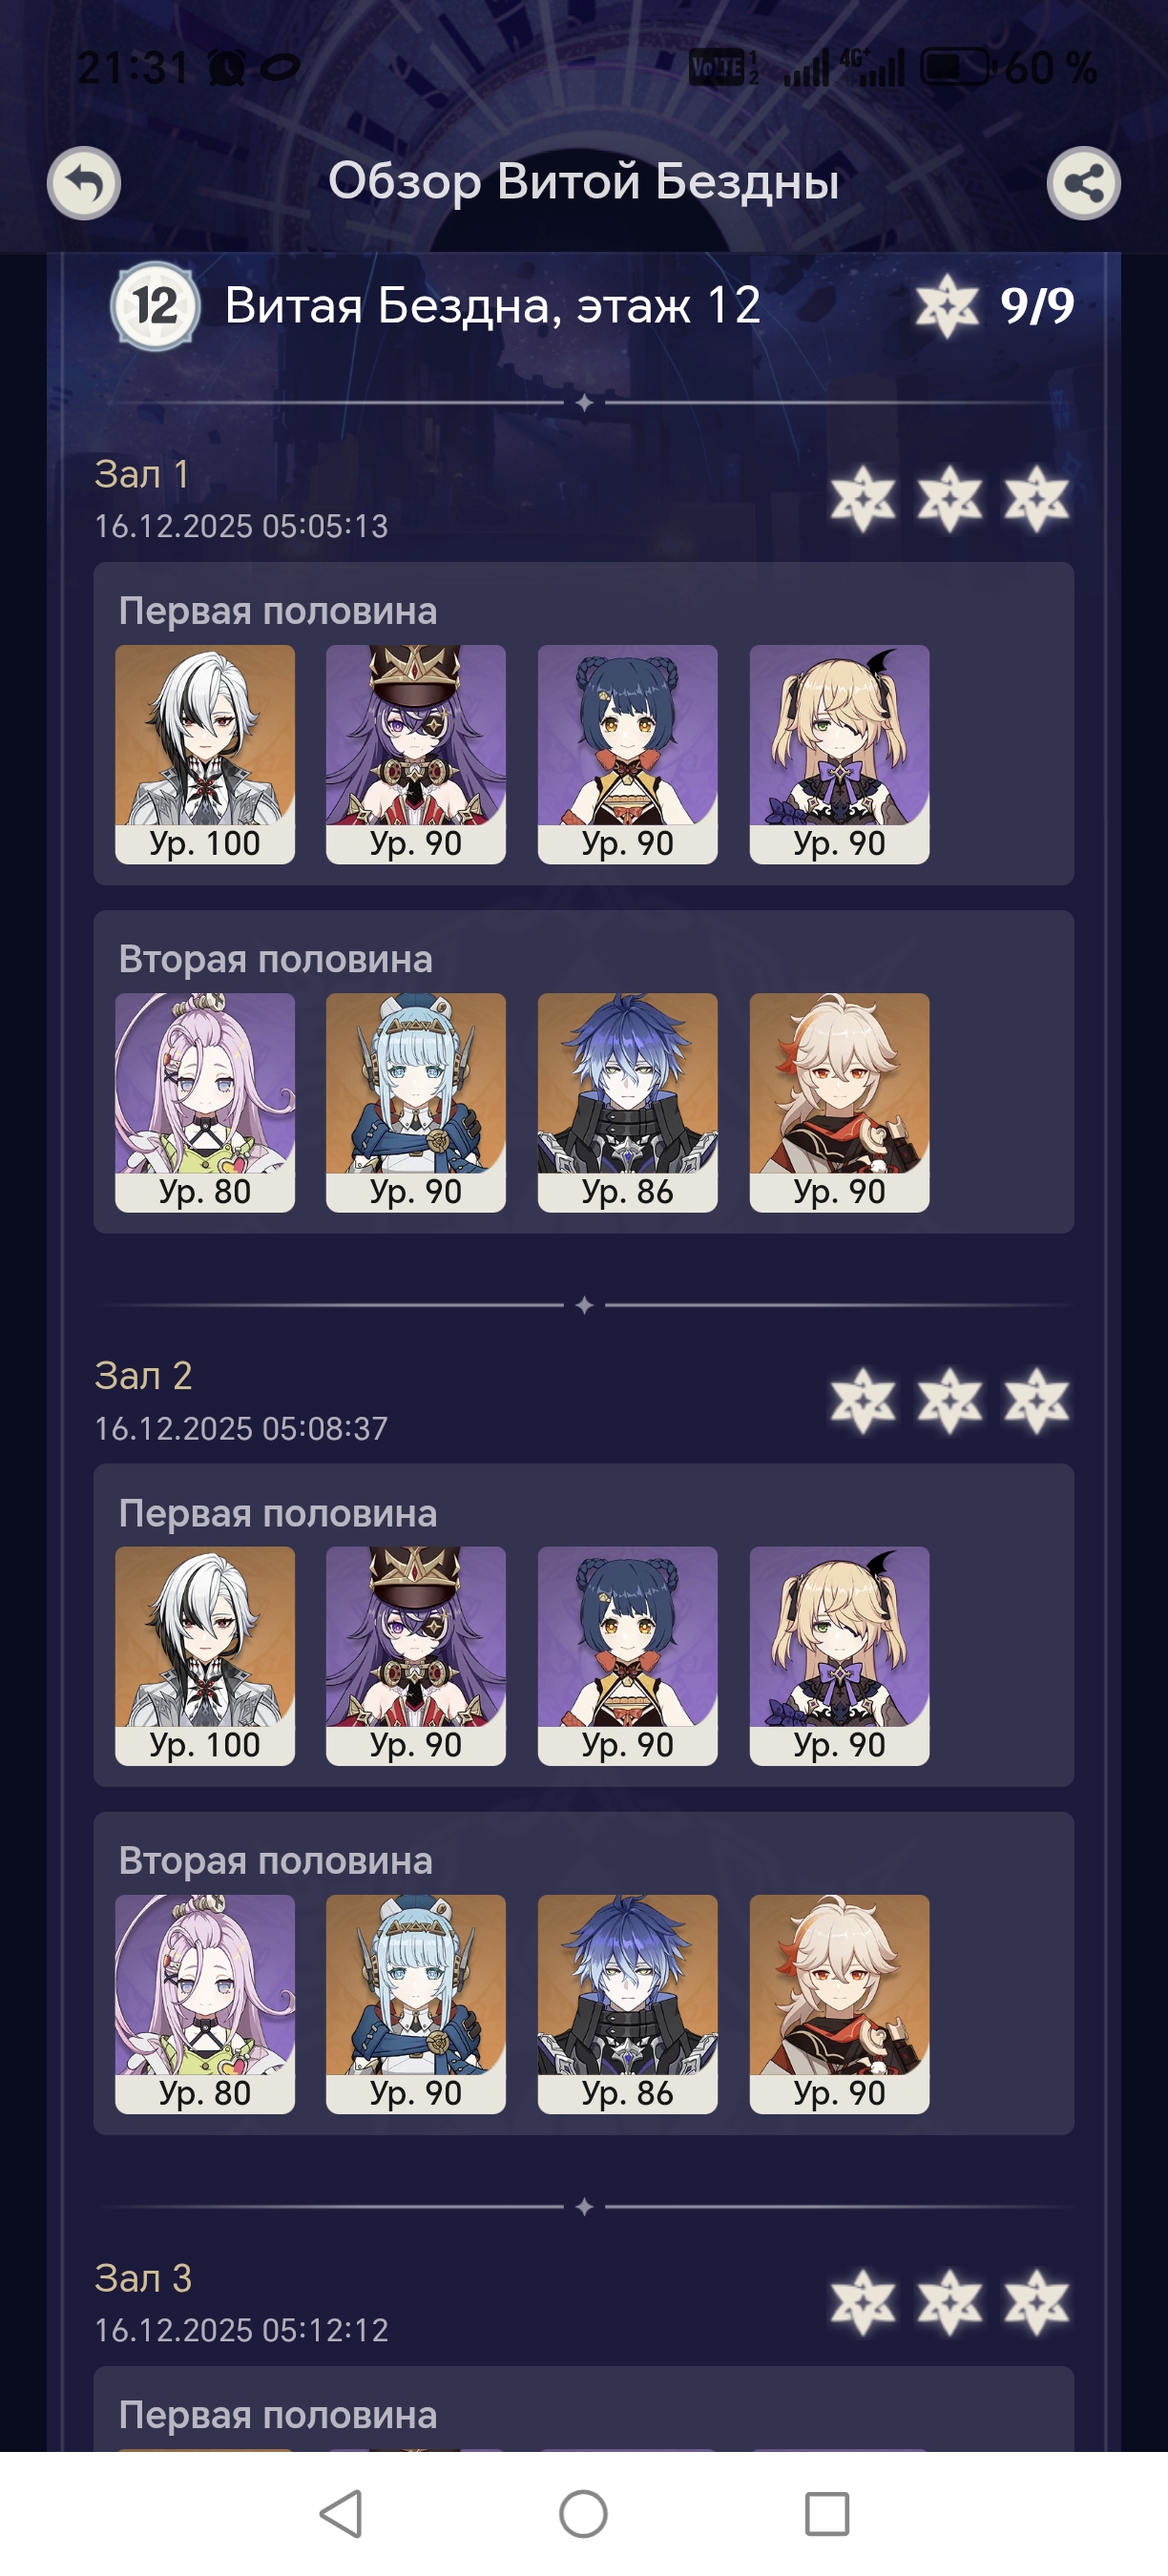Select pink-haired level 80 character in Зал 1
1168x2576 pixels.
click(205, 1102)
